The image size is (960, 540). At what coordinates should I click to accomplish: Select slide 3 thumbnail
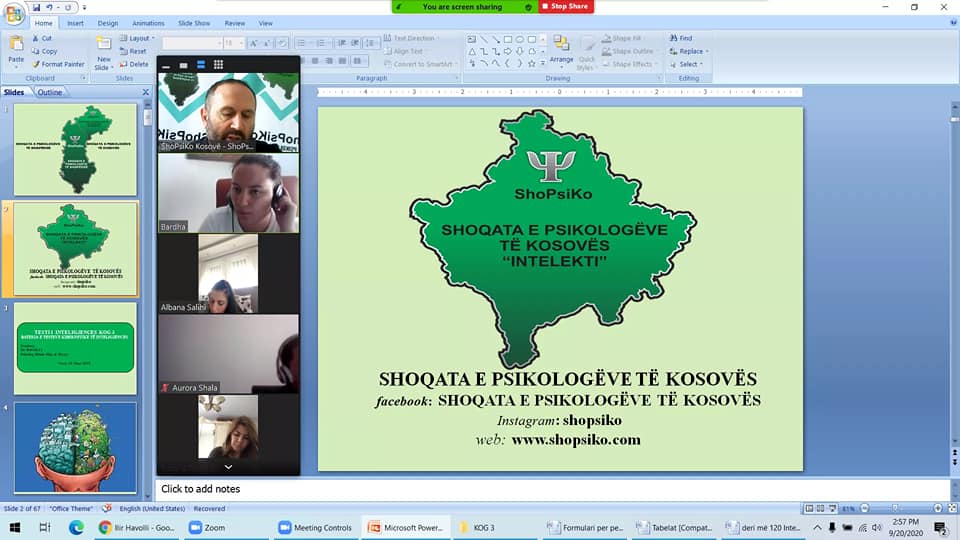[x=75, y=348]
